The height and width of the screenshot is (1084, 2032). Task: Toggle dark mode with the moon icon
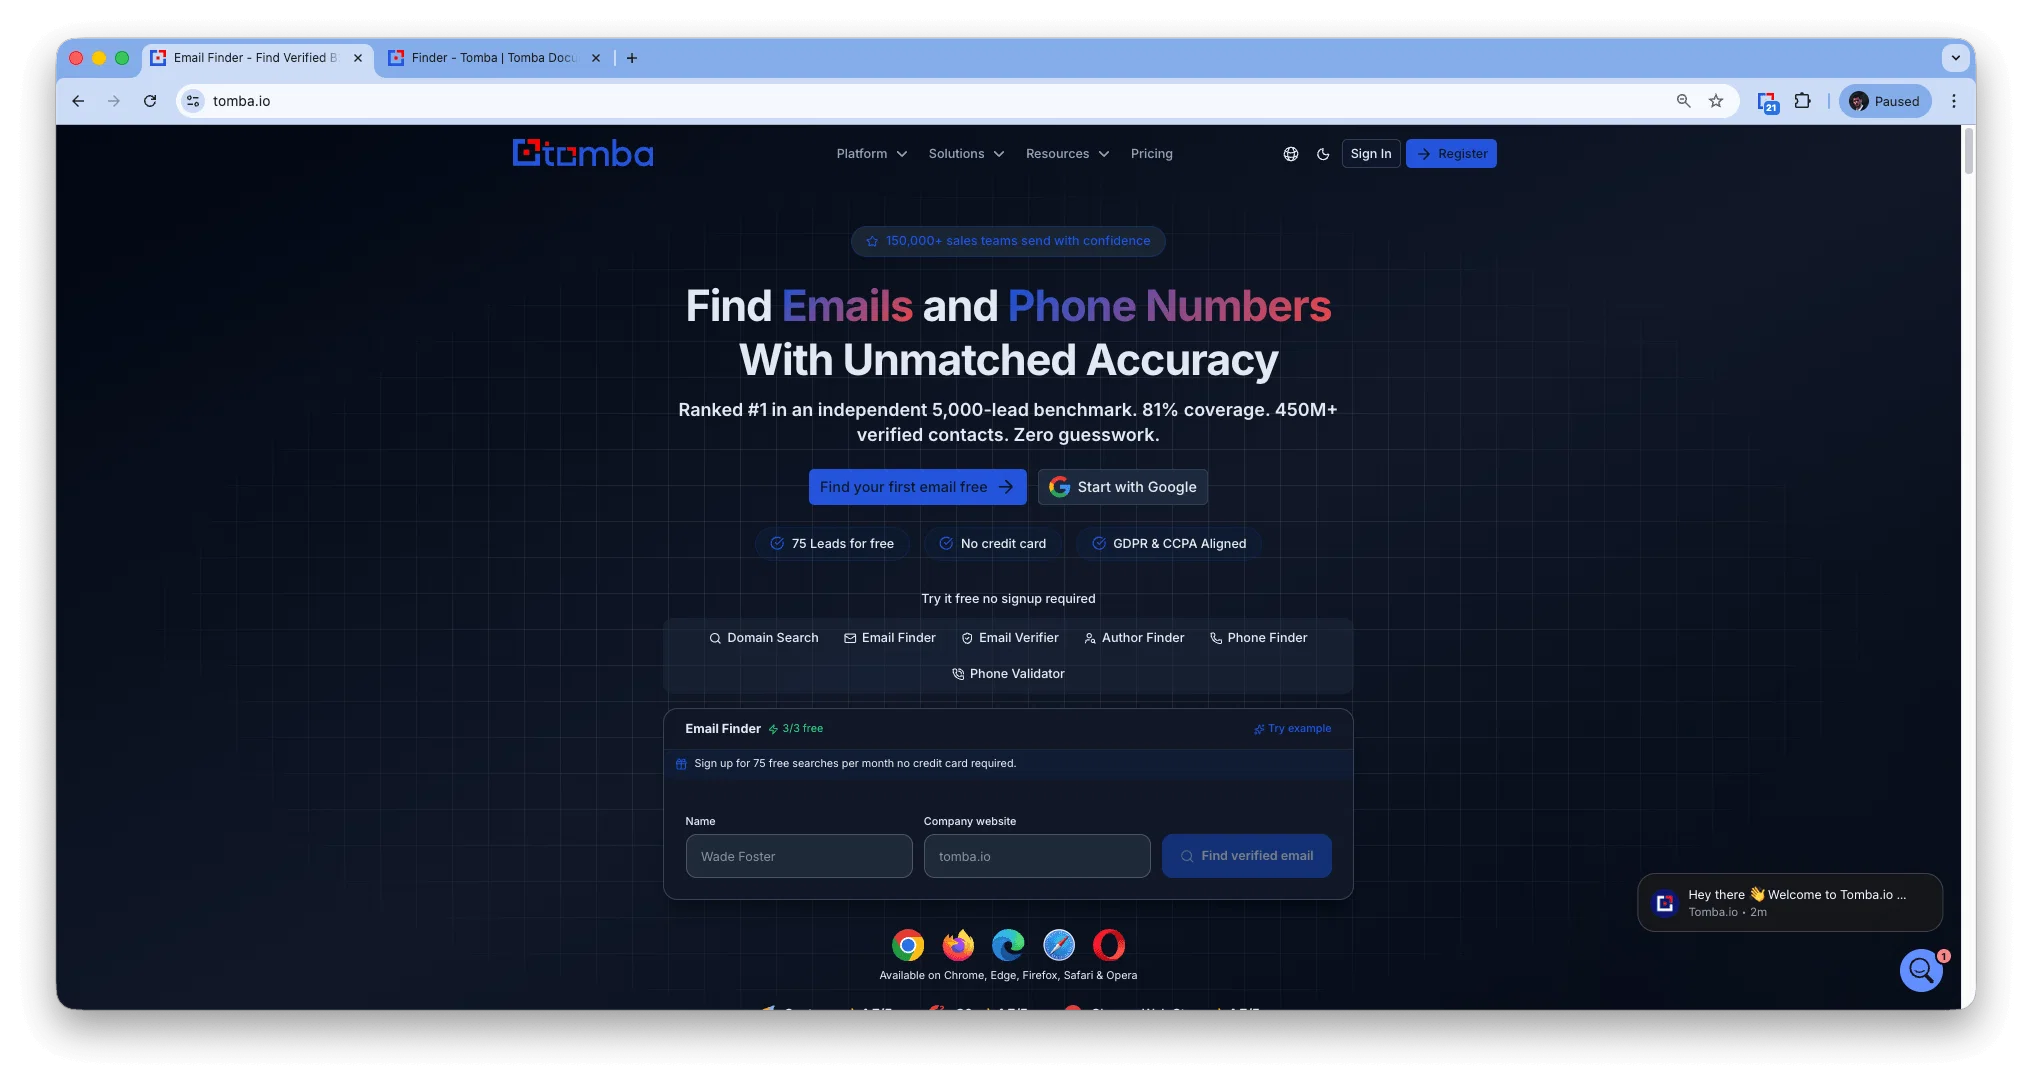tap(1323, 154)
